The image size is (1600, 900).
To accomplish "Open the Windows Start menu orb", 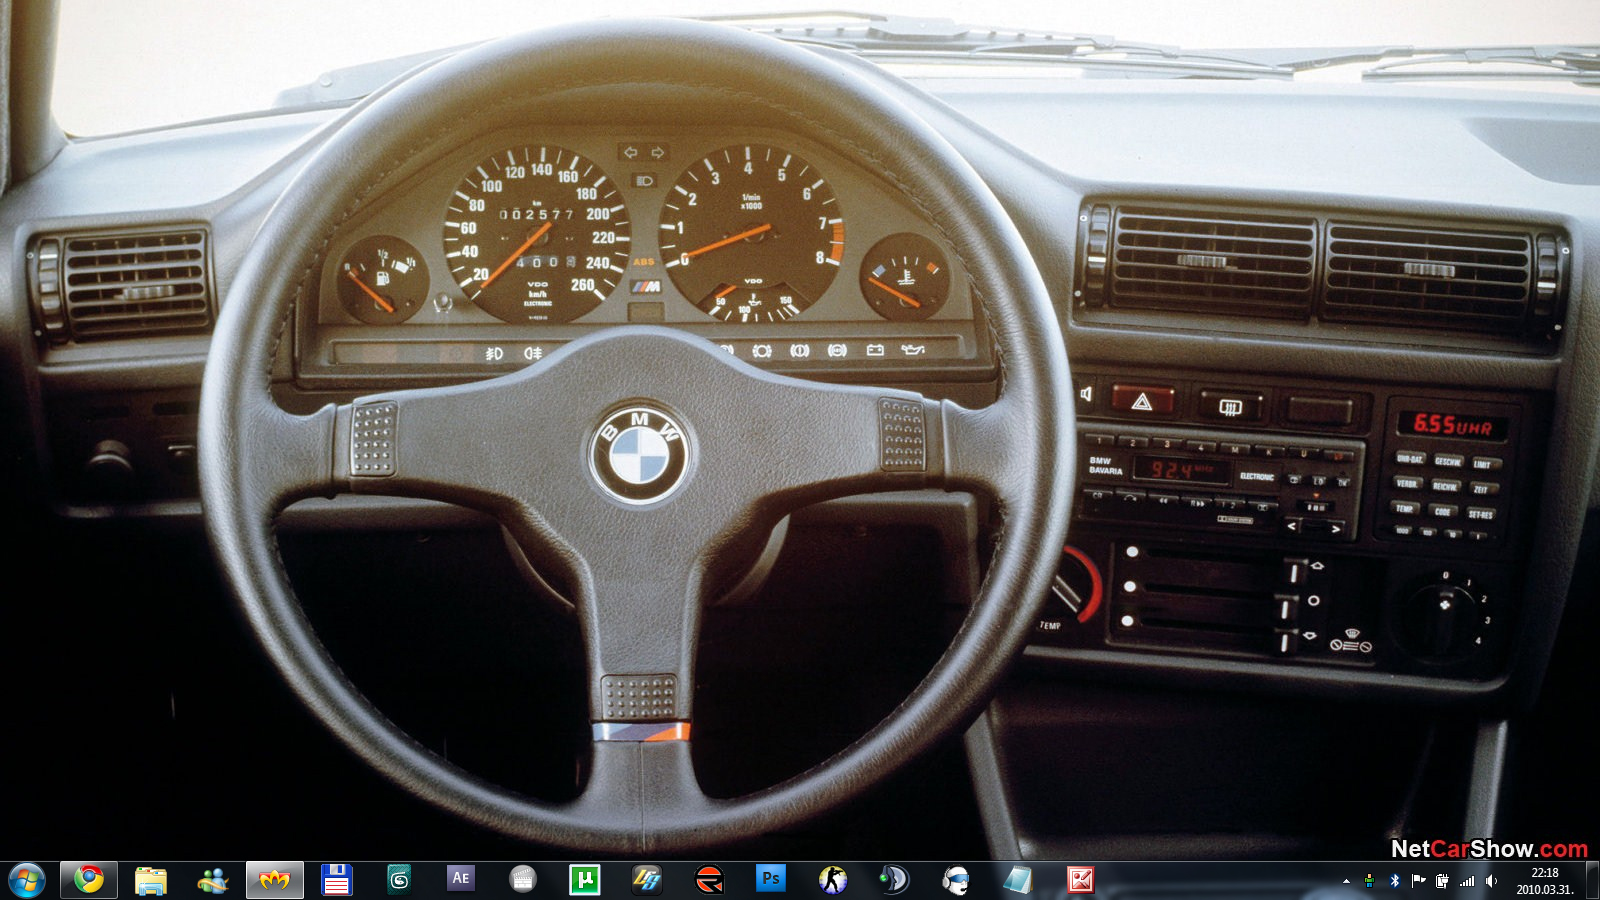I will 27,880.
